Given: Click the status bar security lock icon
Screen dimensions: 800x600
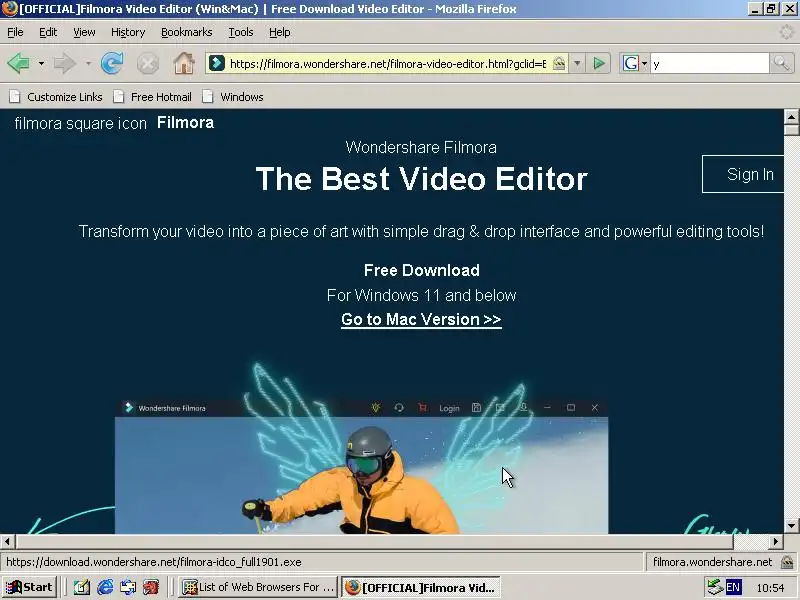Looking at the screenshot, I should (x=787, y=562).
